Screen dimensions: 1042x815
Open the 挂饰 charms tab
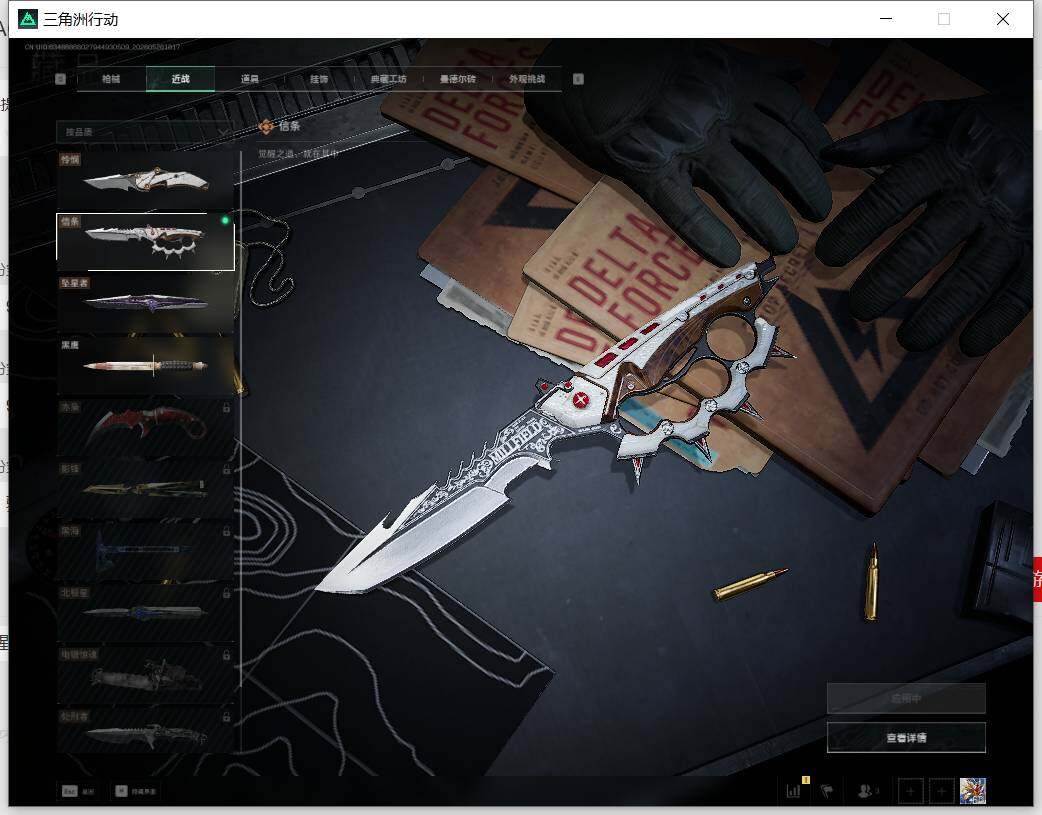319,79
